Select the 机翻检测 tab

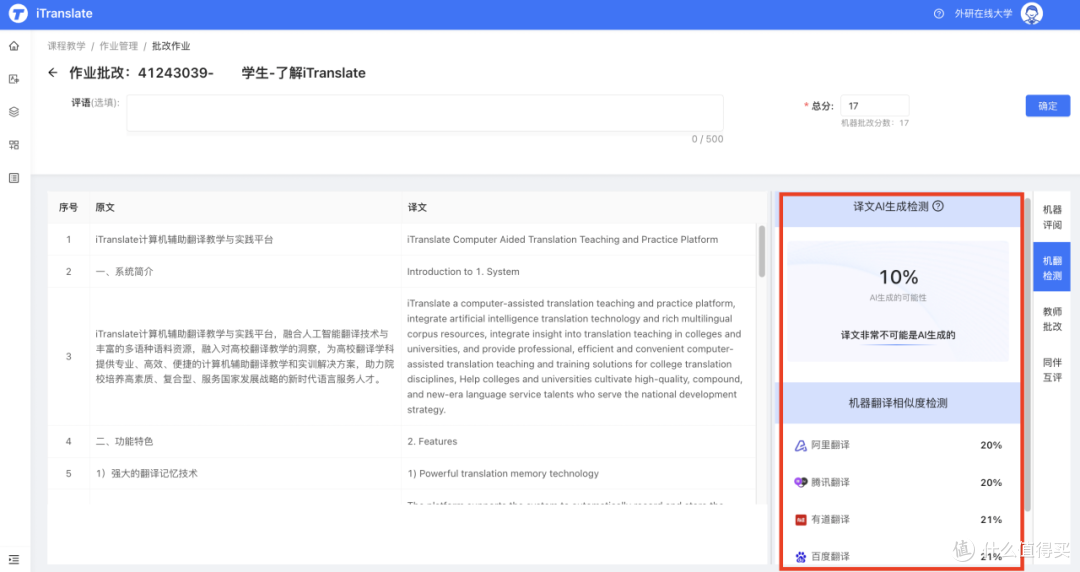[x=1052, y=268]
